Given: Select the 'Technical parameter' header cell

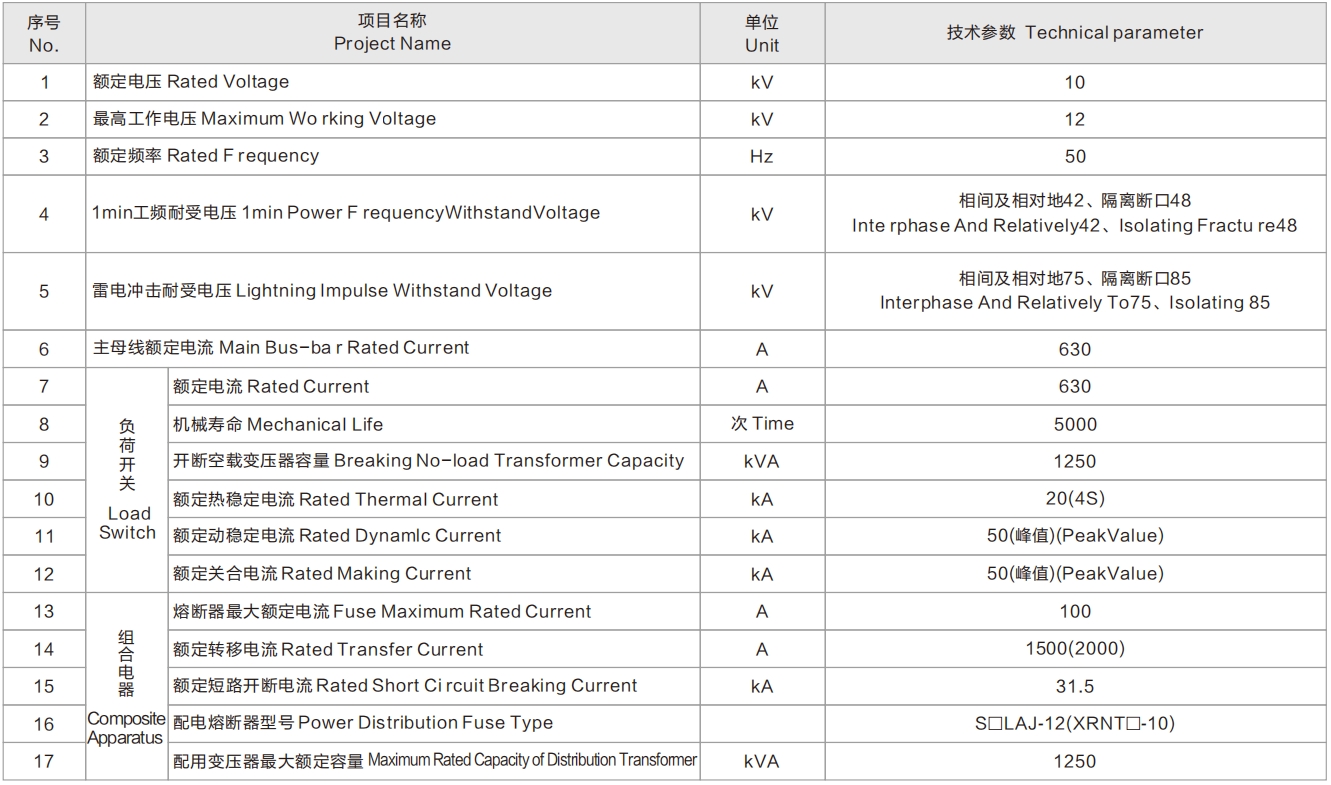Looking at the screenshot, I should coord(1074,33).
